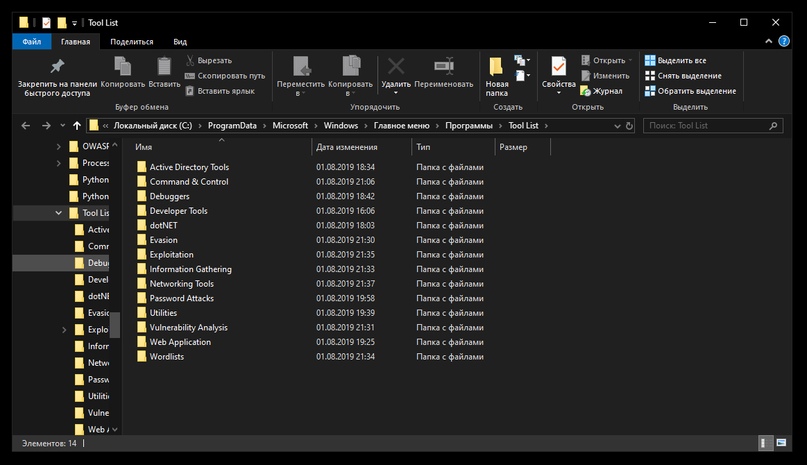Click Вырезать (Cut) scissors icon
Image resolution: width=807 pixels, height=465 pixels.
point(191,60)
